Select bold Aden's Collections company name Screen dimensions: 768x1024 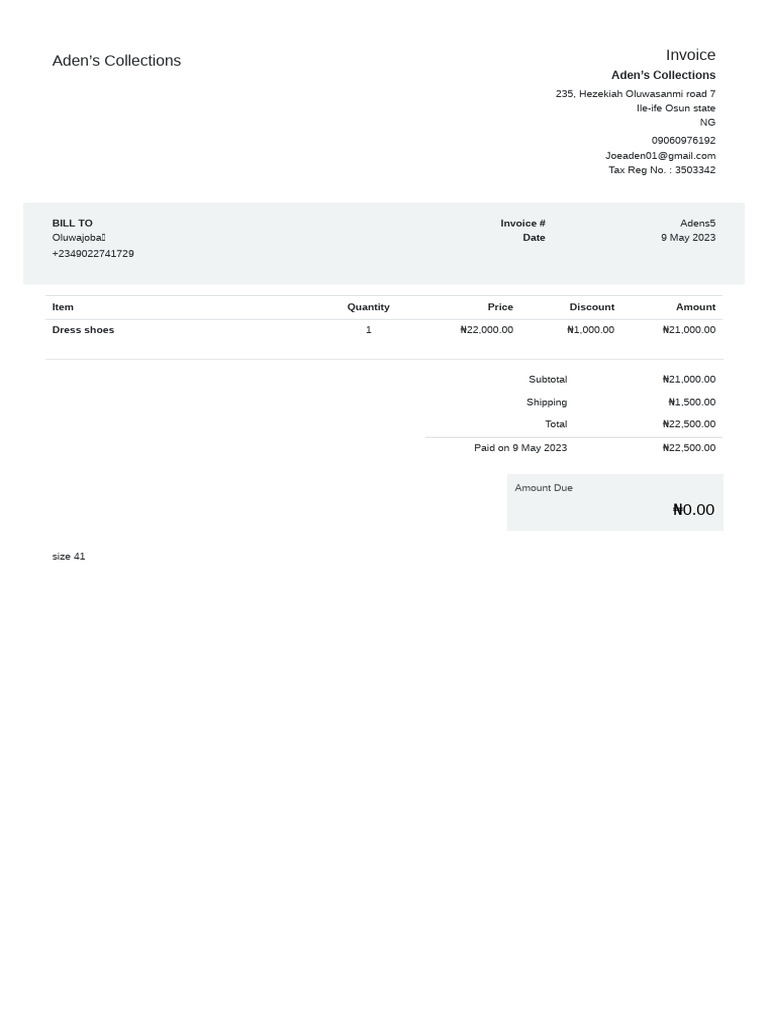(663, 75)
